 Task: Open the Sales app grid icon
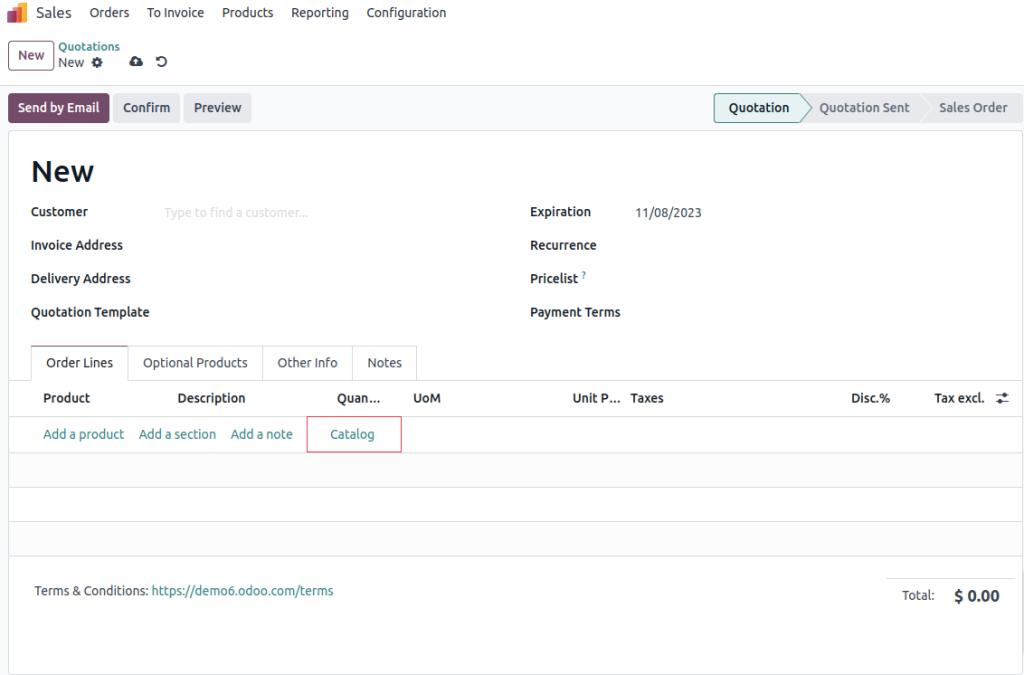click(x=16, y=12)
